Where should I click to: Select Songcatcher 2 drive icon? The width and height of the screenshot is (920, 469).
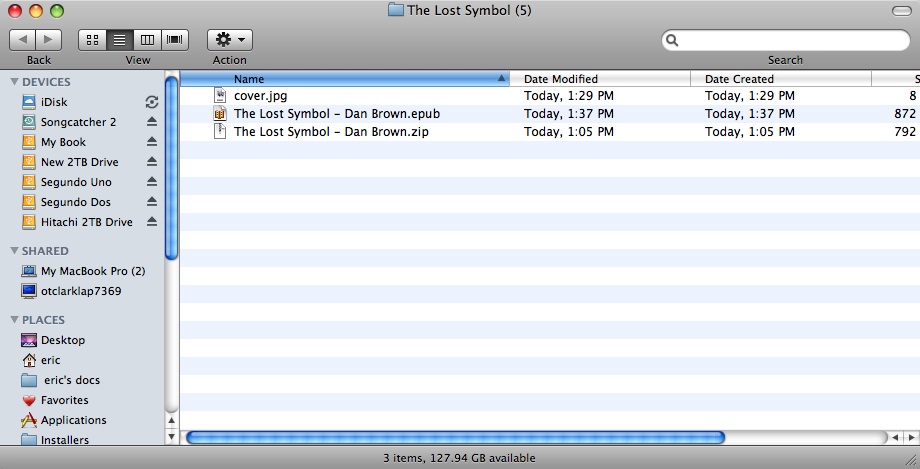click(x=29, y=122)
